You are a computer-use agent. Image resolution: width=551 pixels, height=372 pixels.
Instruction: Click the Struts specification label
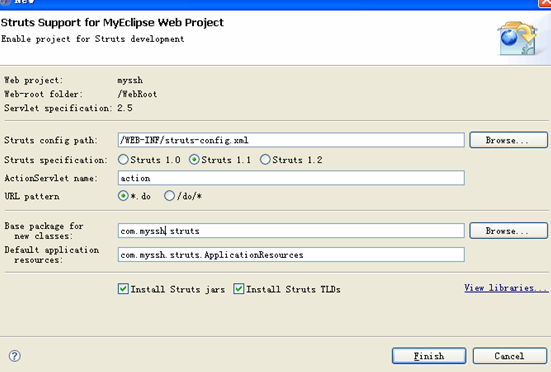(x=56, y=160)
